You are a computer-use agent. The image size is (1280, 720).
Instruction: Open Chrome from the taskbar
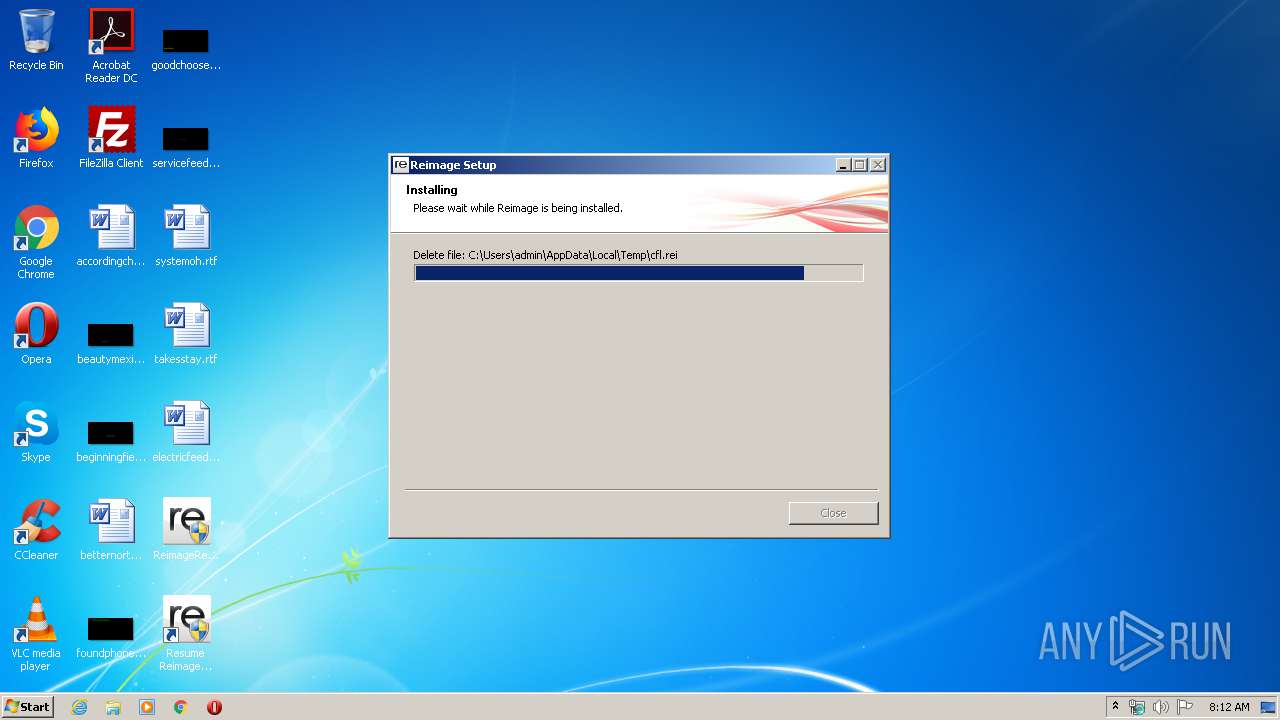pyautogui.click(x=181, y=707)
